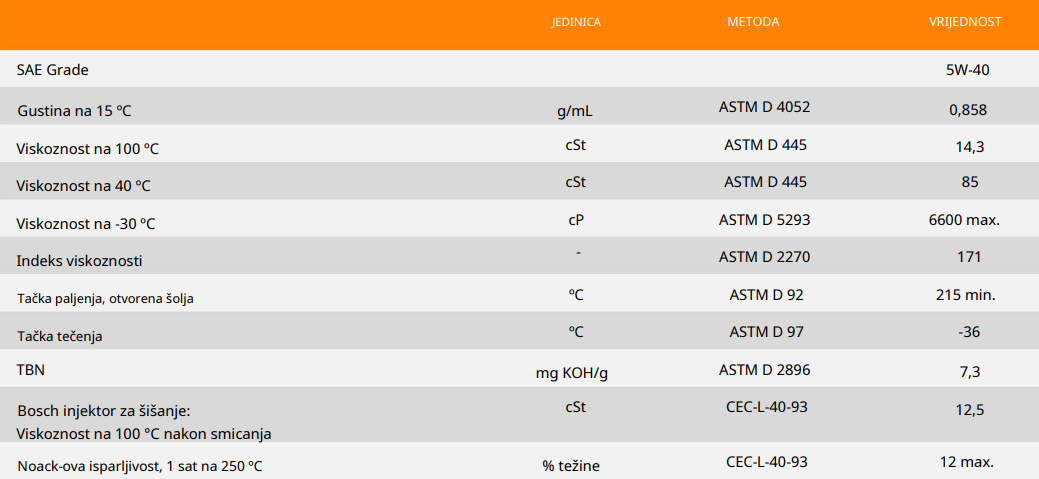Select the 14,3 viscosity value

[969, 146]
